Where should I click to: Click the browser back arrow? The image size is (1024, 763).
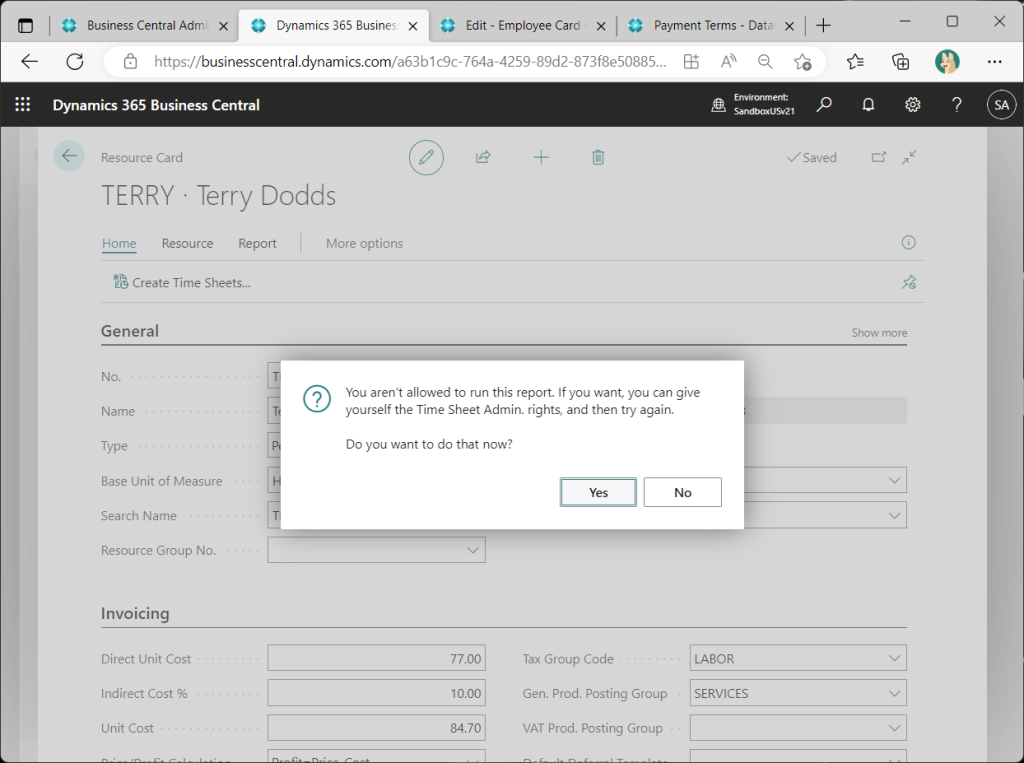coord(29,61)
